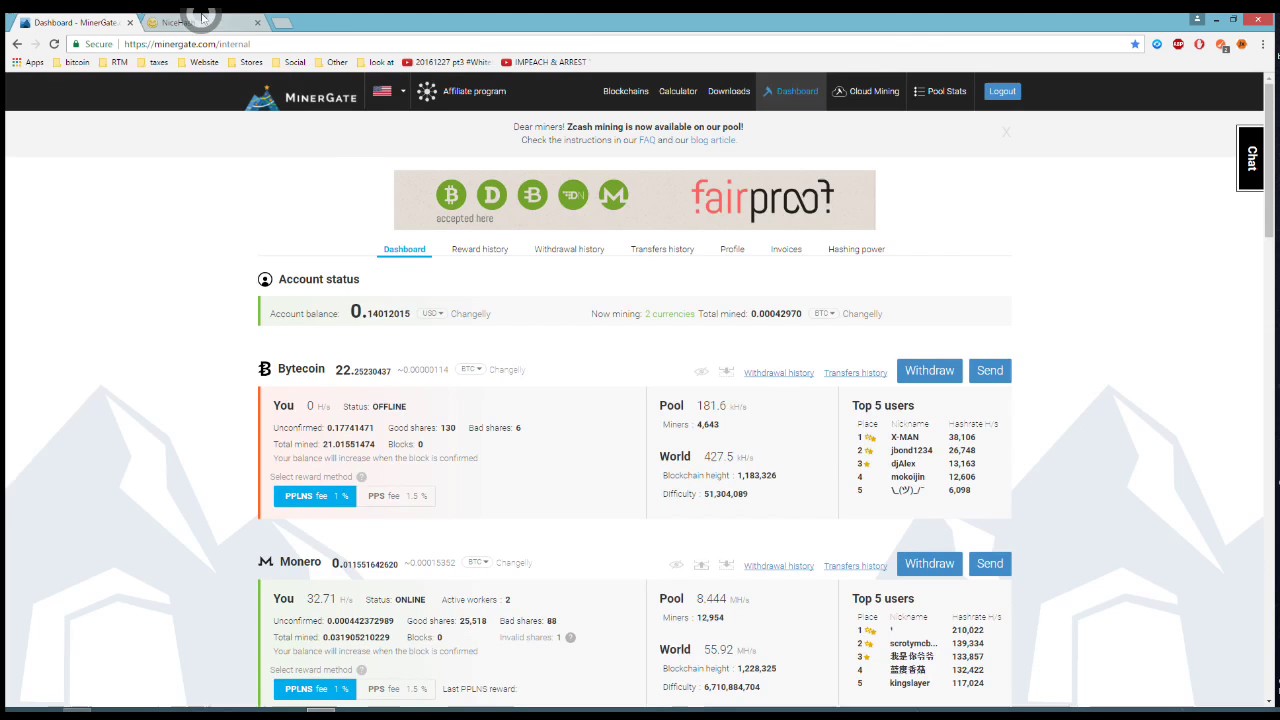Click the Monero hide-currency eye icon

click(x=677, y=565)
